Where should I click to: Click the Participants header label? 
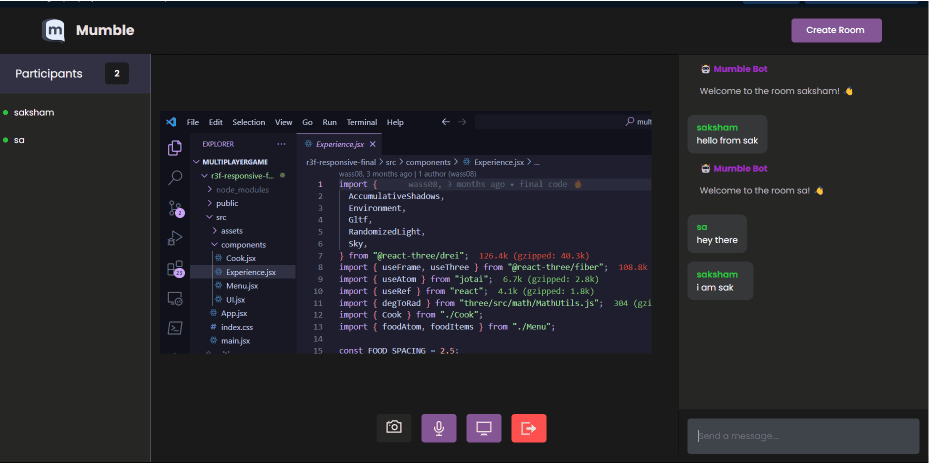pos(49,74)
